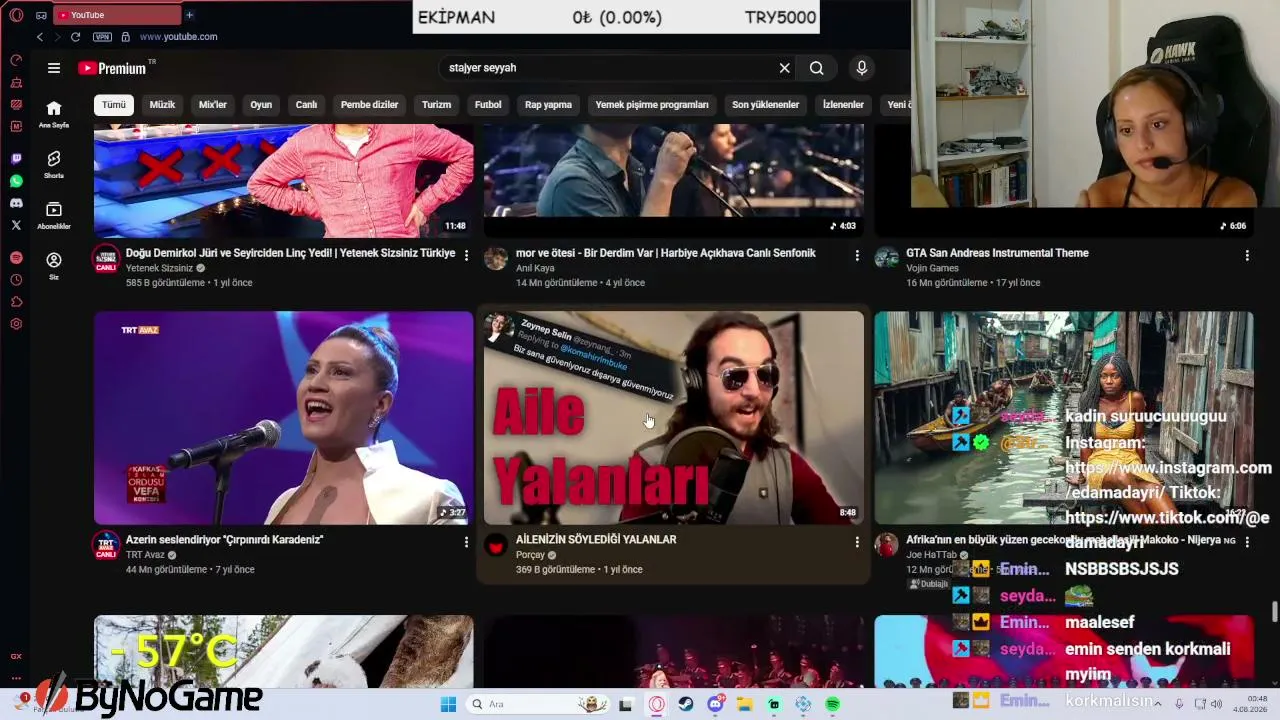Select the İzlenenler filter chip

(843, 104)
